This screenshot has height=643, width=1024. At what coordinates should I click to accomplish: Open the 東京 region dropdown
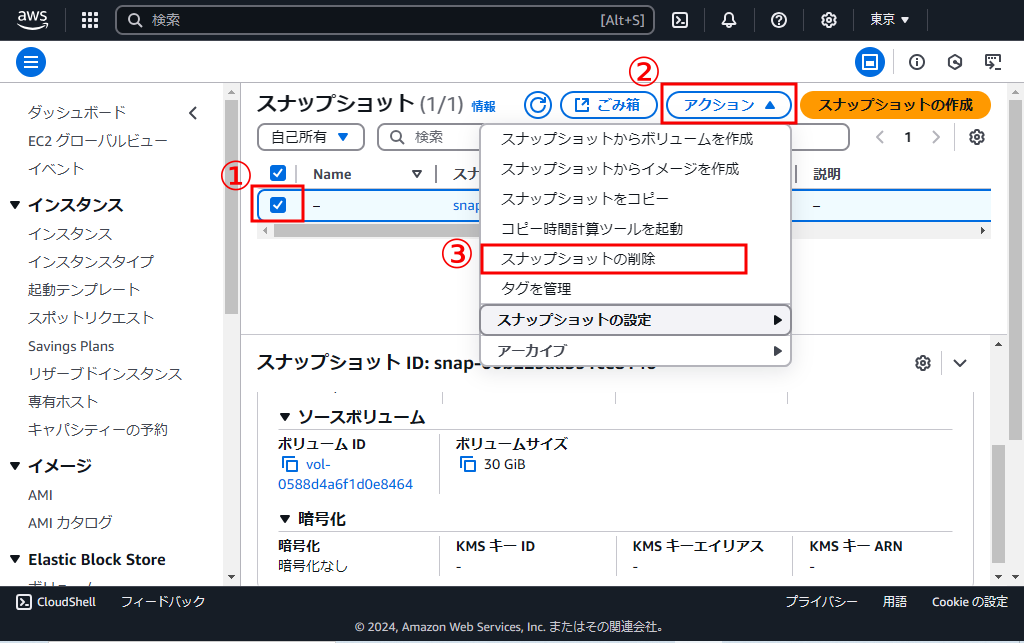click(889, 20)
